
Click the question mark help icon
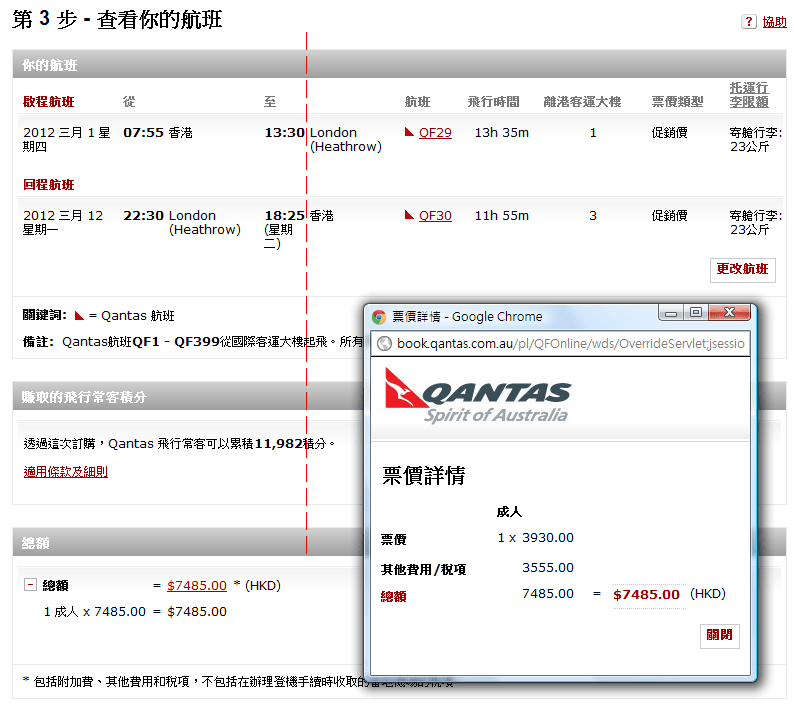click(748, 22)
